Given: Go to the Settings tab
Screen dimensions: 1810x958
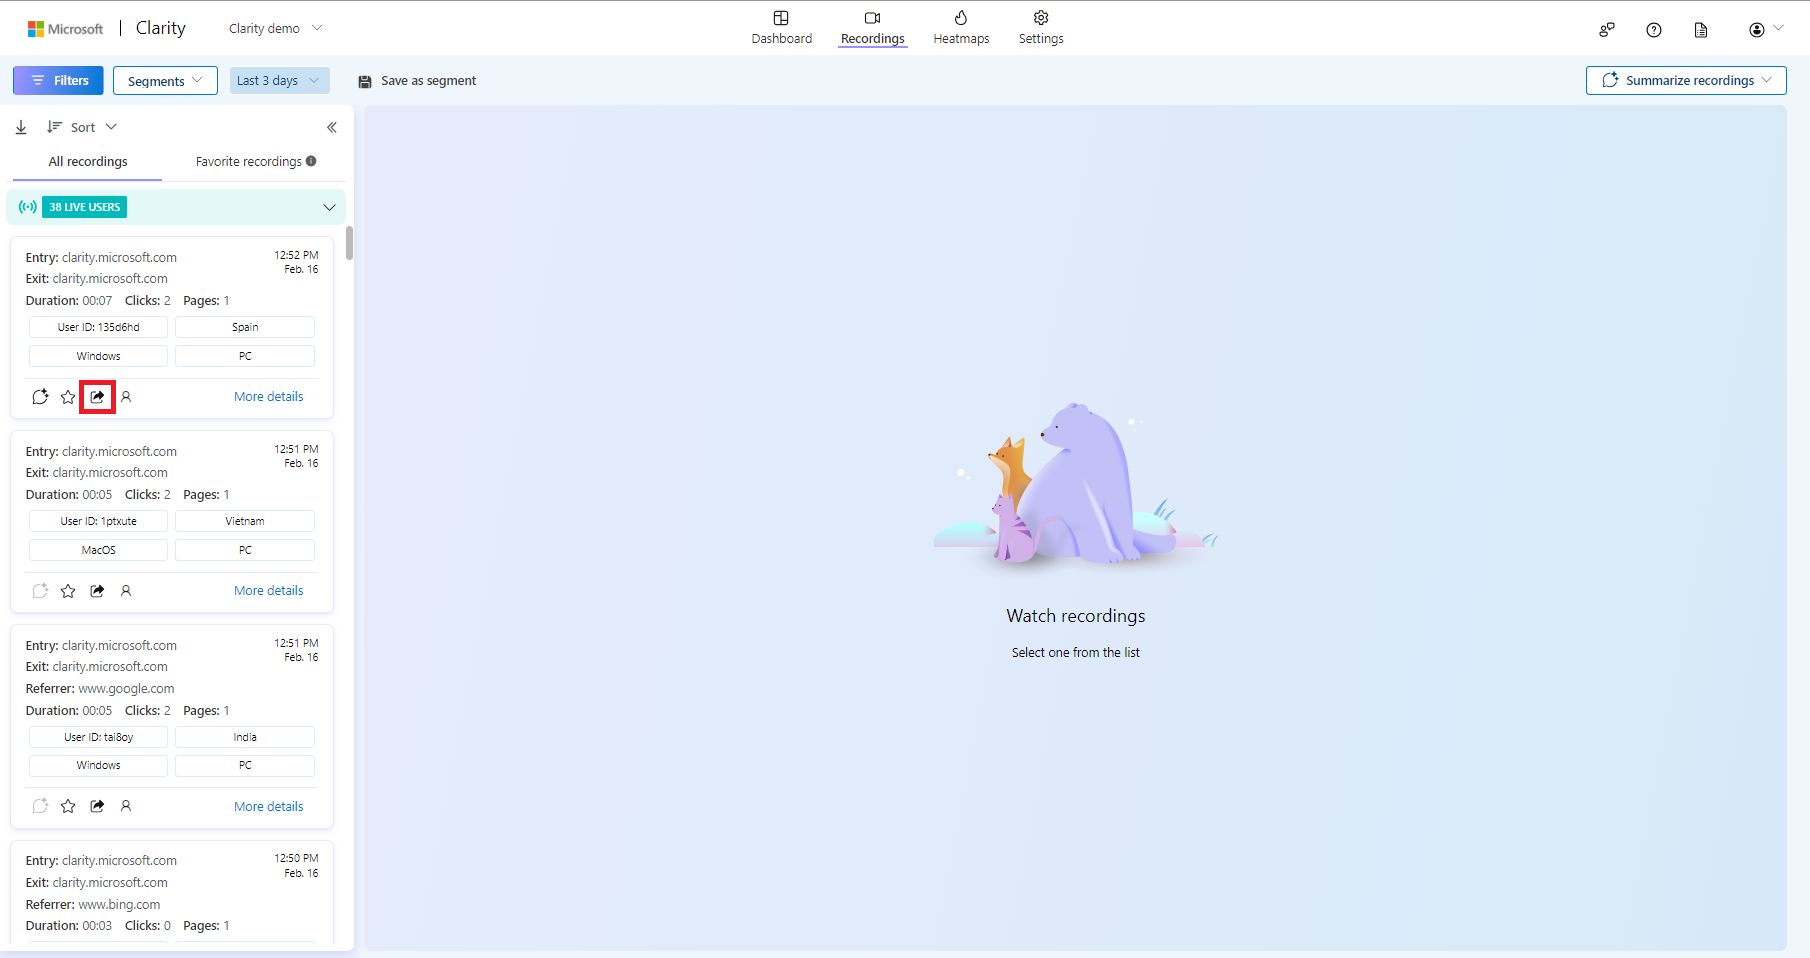Looking at the screenshot, I should pyautogui.click(x=1041, y=28).
